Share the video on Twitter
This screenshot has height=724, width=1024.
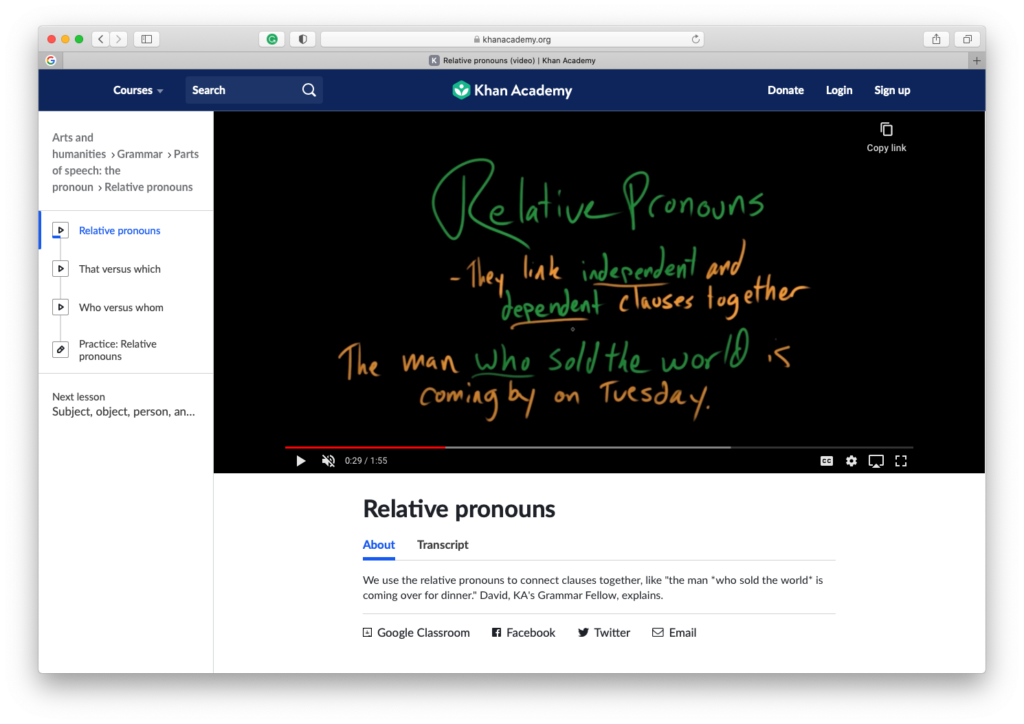[603, 632]
